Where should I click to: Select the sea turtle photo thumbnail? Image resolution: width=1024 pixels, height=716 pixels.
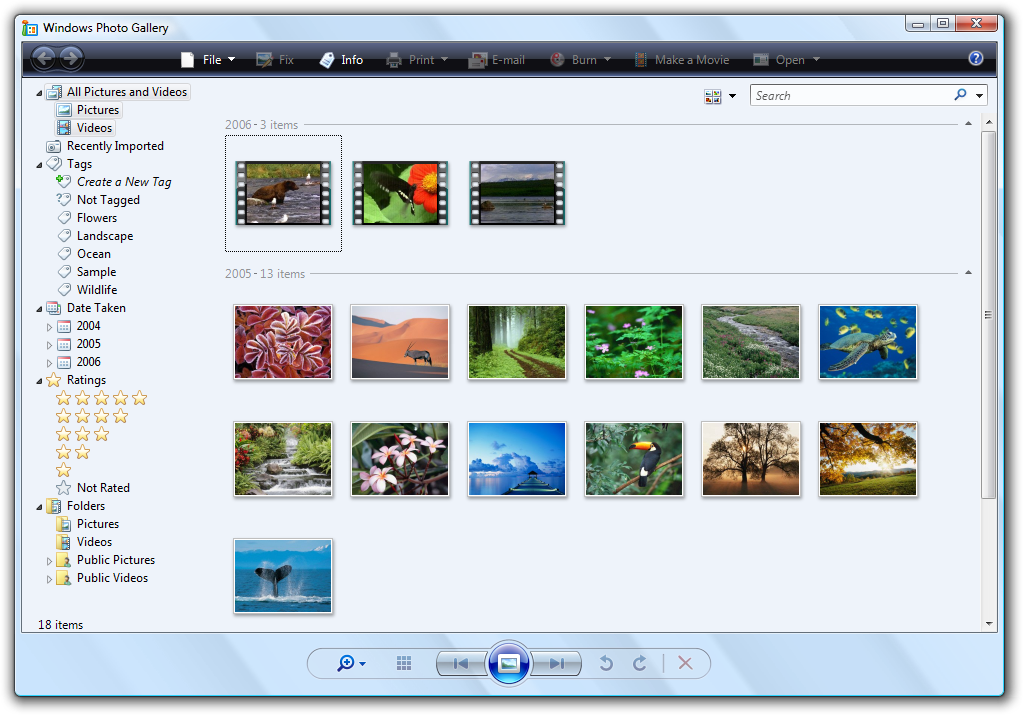tap(867, 342)
